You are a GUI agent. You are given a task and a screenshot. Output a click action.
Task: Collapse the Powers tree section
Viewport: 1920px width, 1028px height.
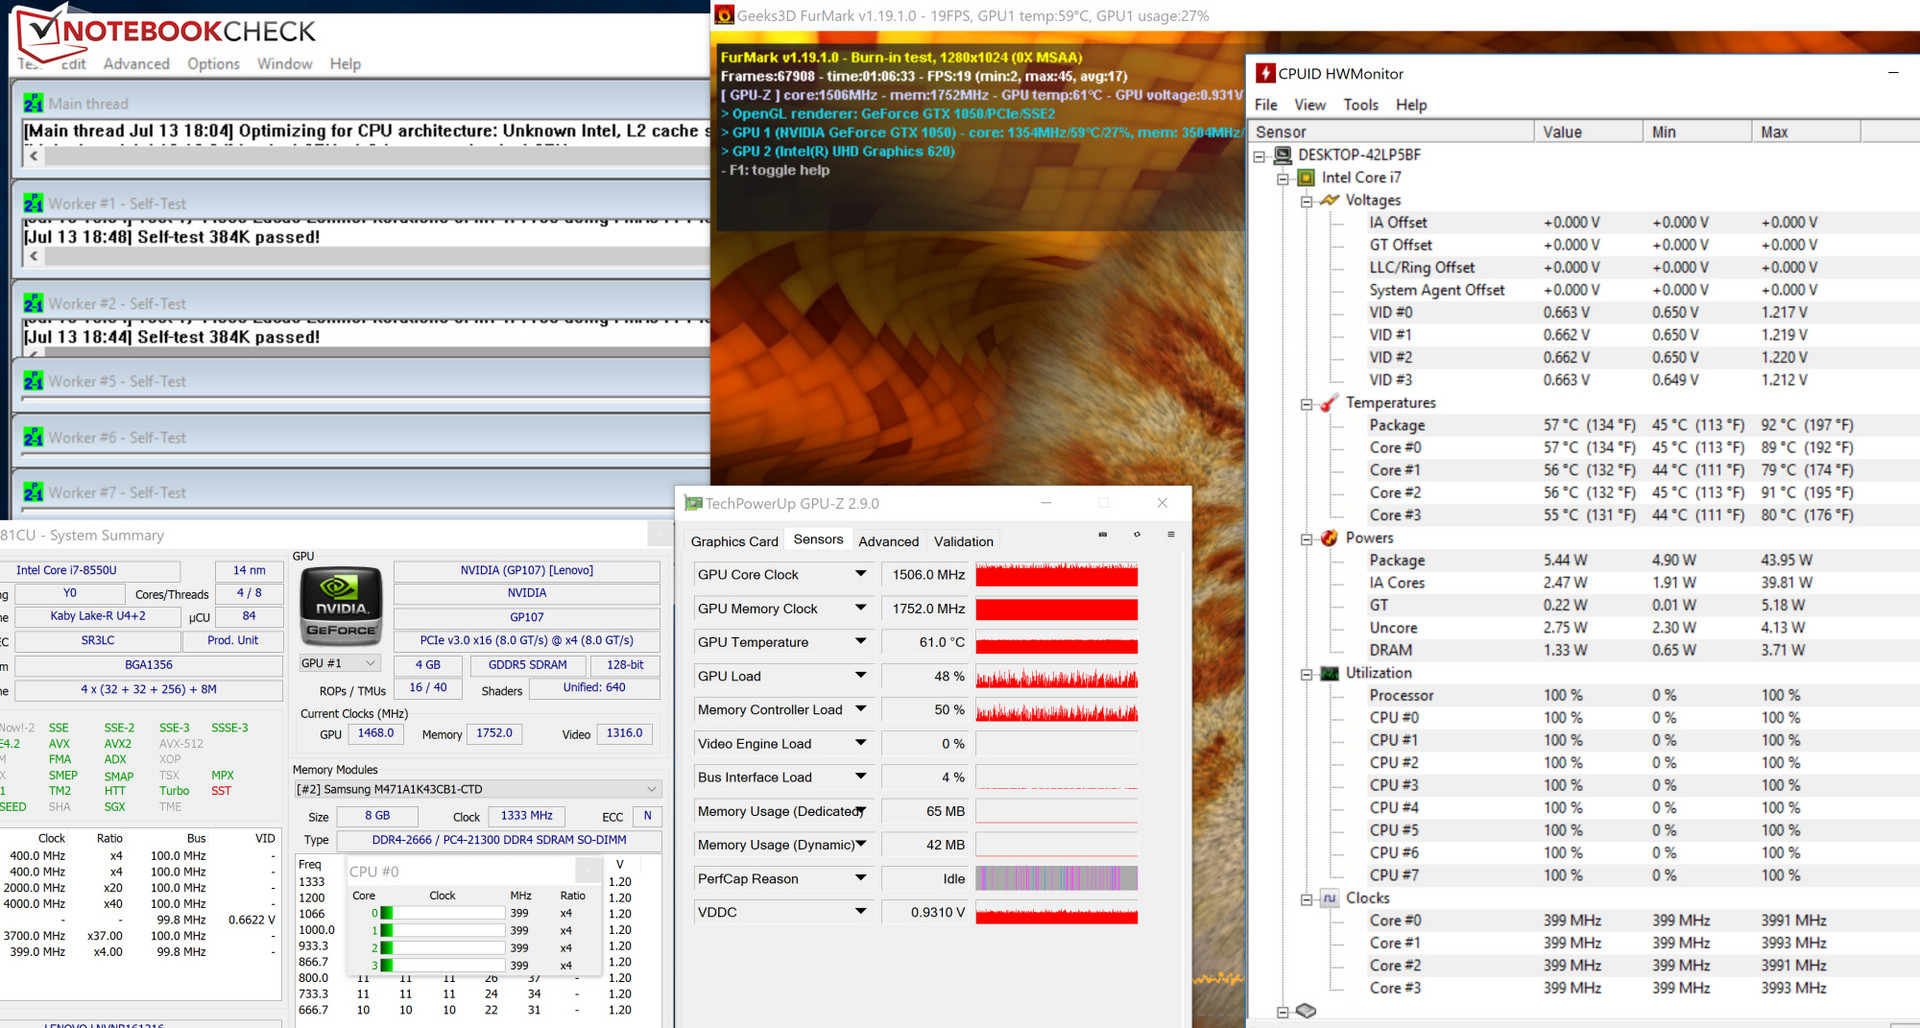1306,539
